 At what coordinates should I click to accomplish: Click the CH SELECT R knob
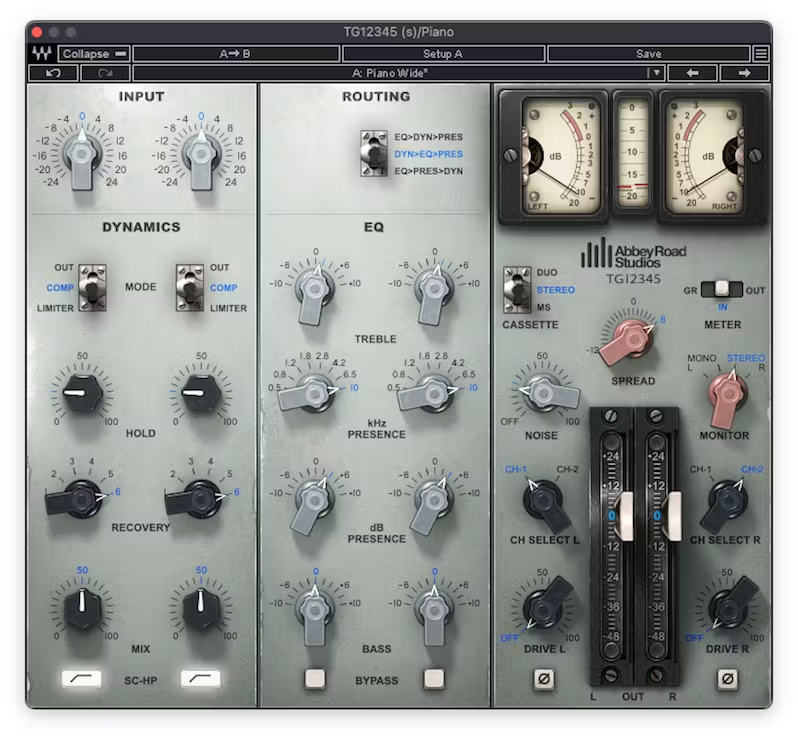pyautogui.click(x=727, y=501)
